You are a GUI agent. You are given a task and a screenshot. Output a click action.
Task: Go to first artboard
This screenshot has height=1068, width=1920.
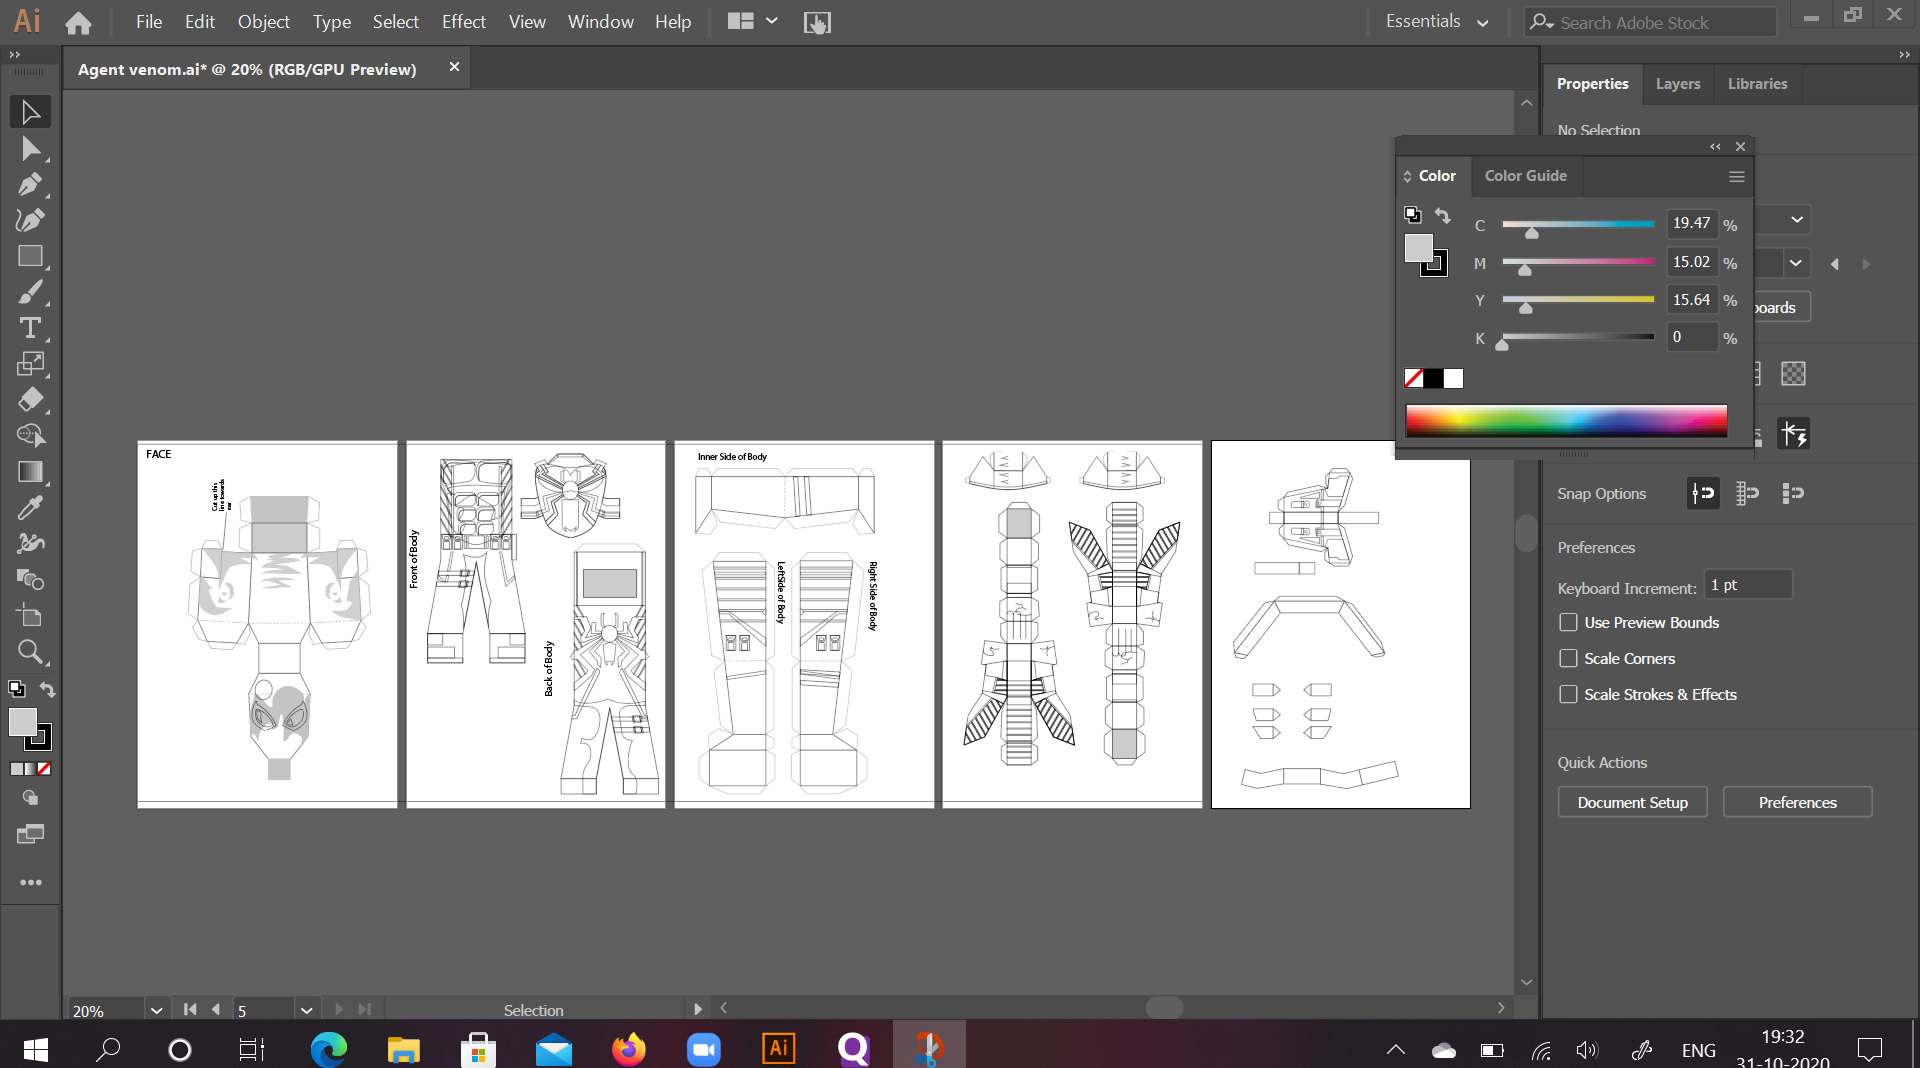coord(190,1010)
